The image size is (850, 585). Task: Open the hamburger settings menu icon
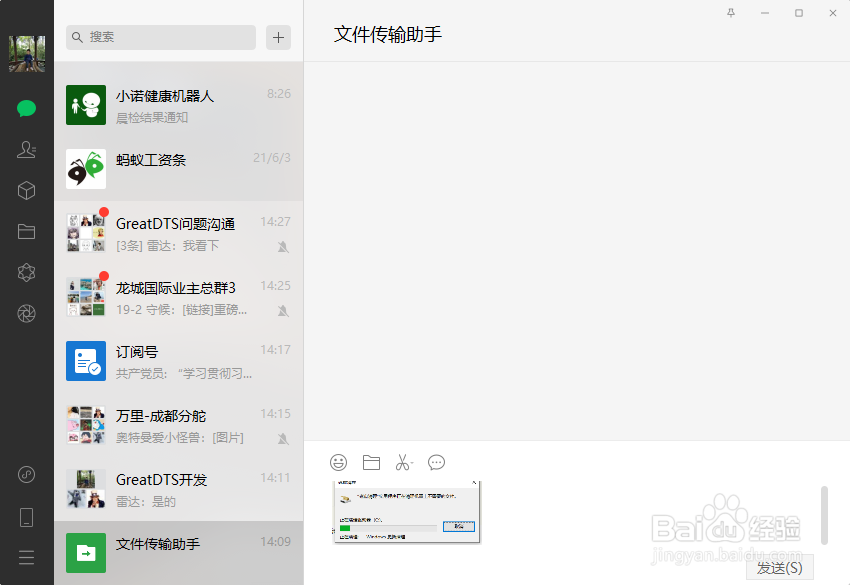click(27, 558)
